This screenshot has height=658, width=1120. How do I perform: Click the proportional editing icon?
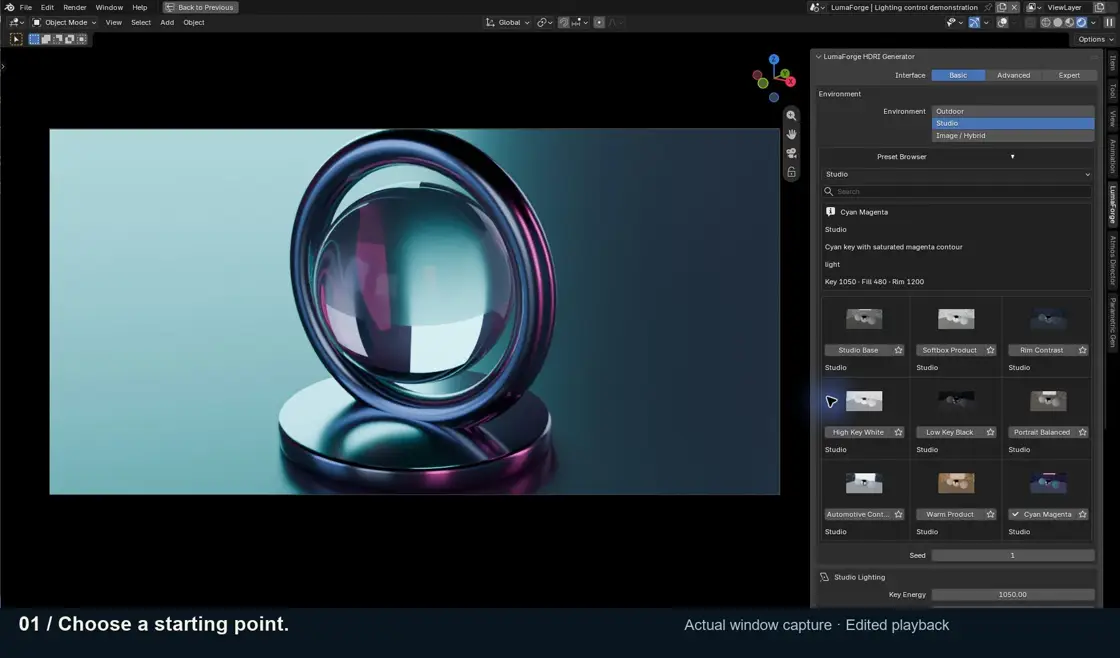(599, 22)
